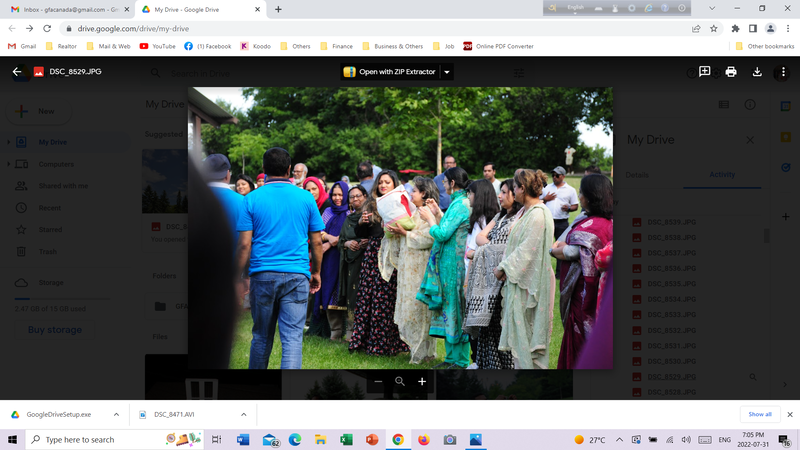Expand the Open with dropdown arrow
This screenshot has height=450, width=800.
click(447, 72)
